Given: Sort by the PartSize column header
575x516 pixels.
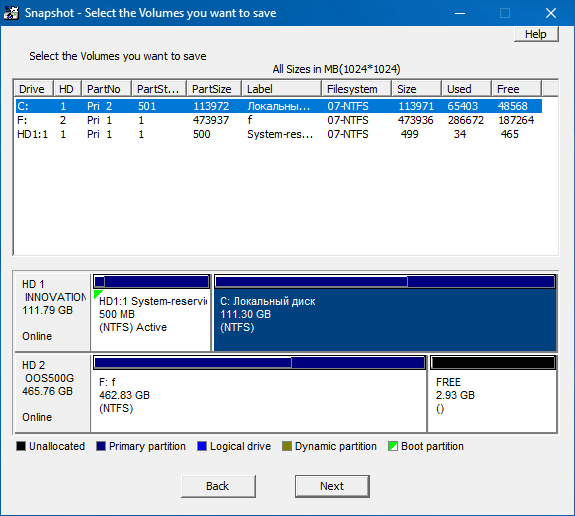Looking at the screenshot, I should click(214, 89).
